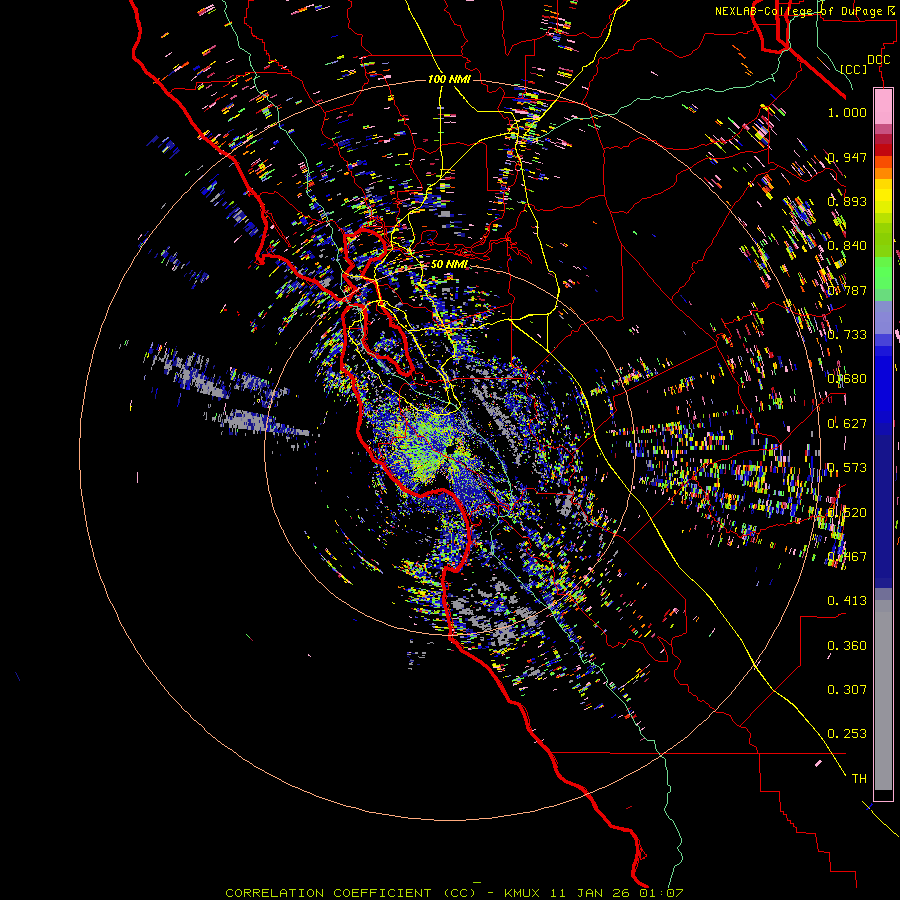Click the 0.680 scale value
This screenshot has width=900, height=900.
click(847, 378)
